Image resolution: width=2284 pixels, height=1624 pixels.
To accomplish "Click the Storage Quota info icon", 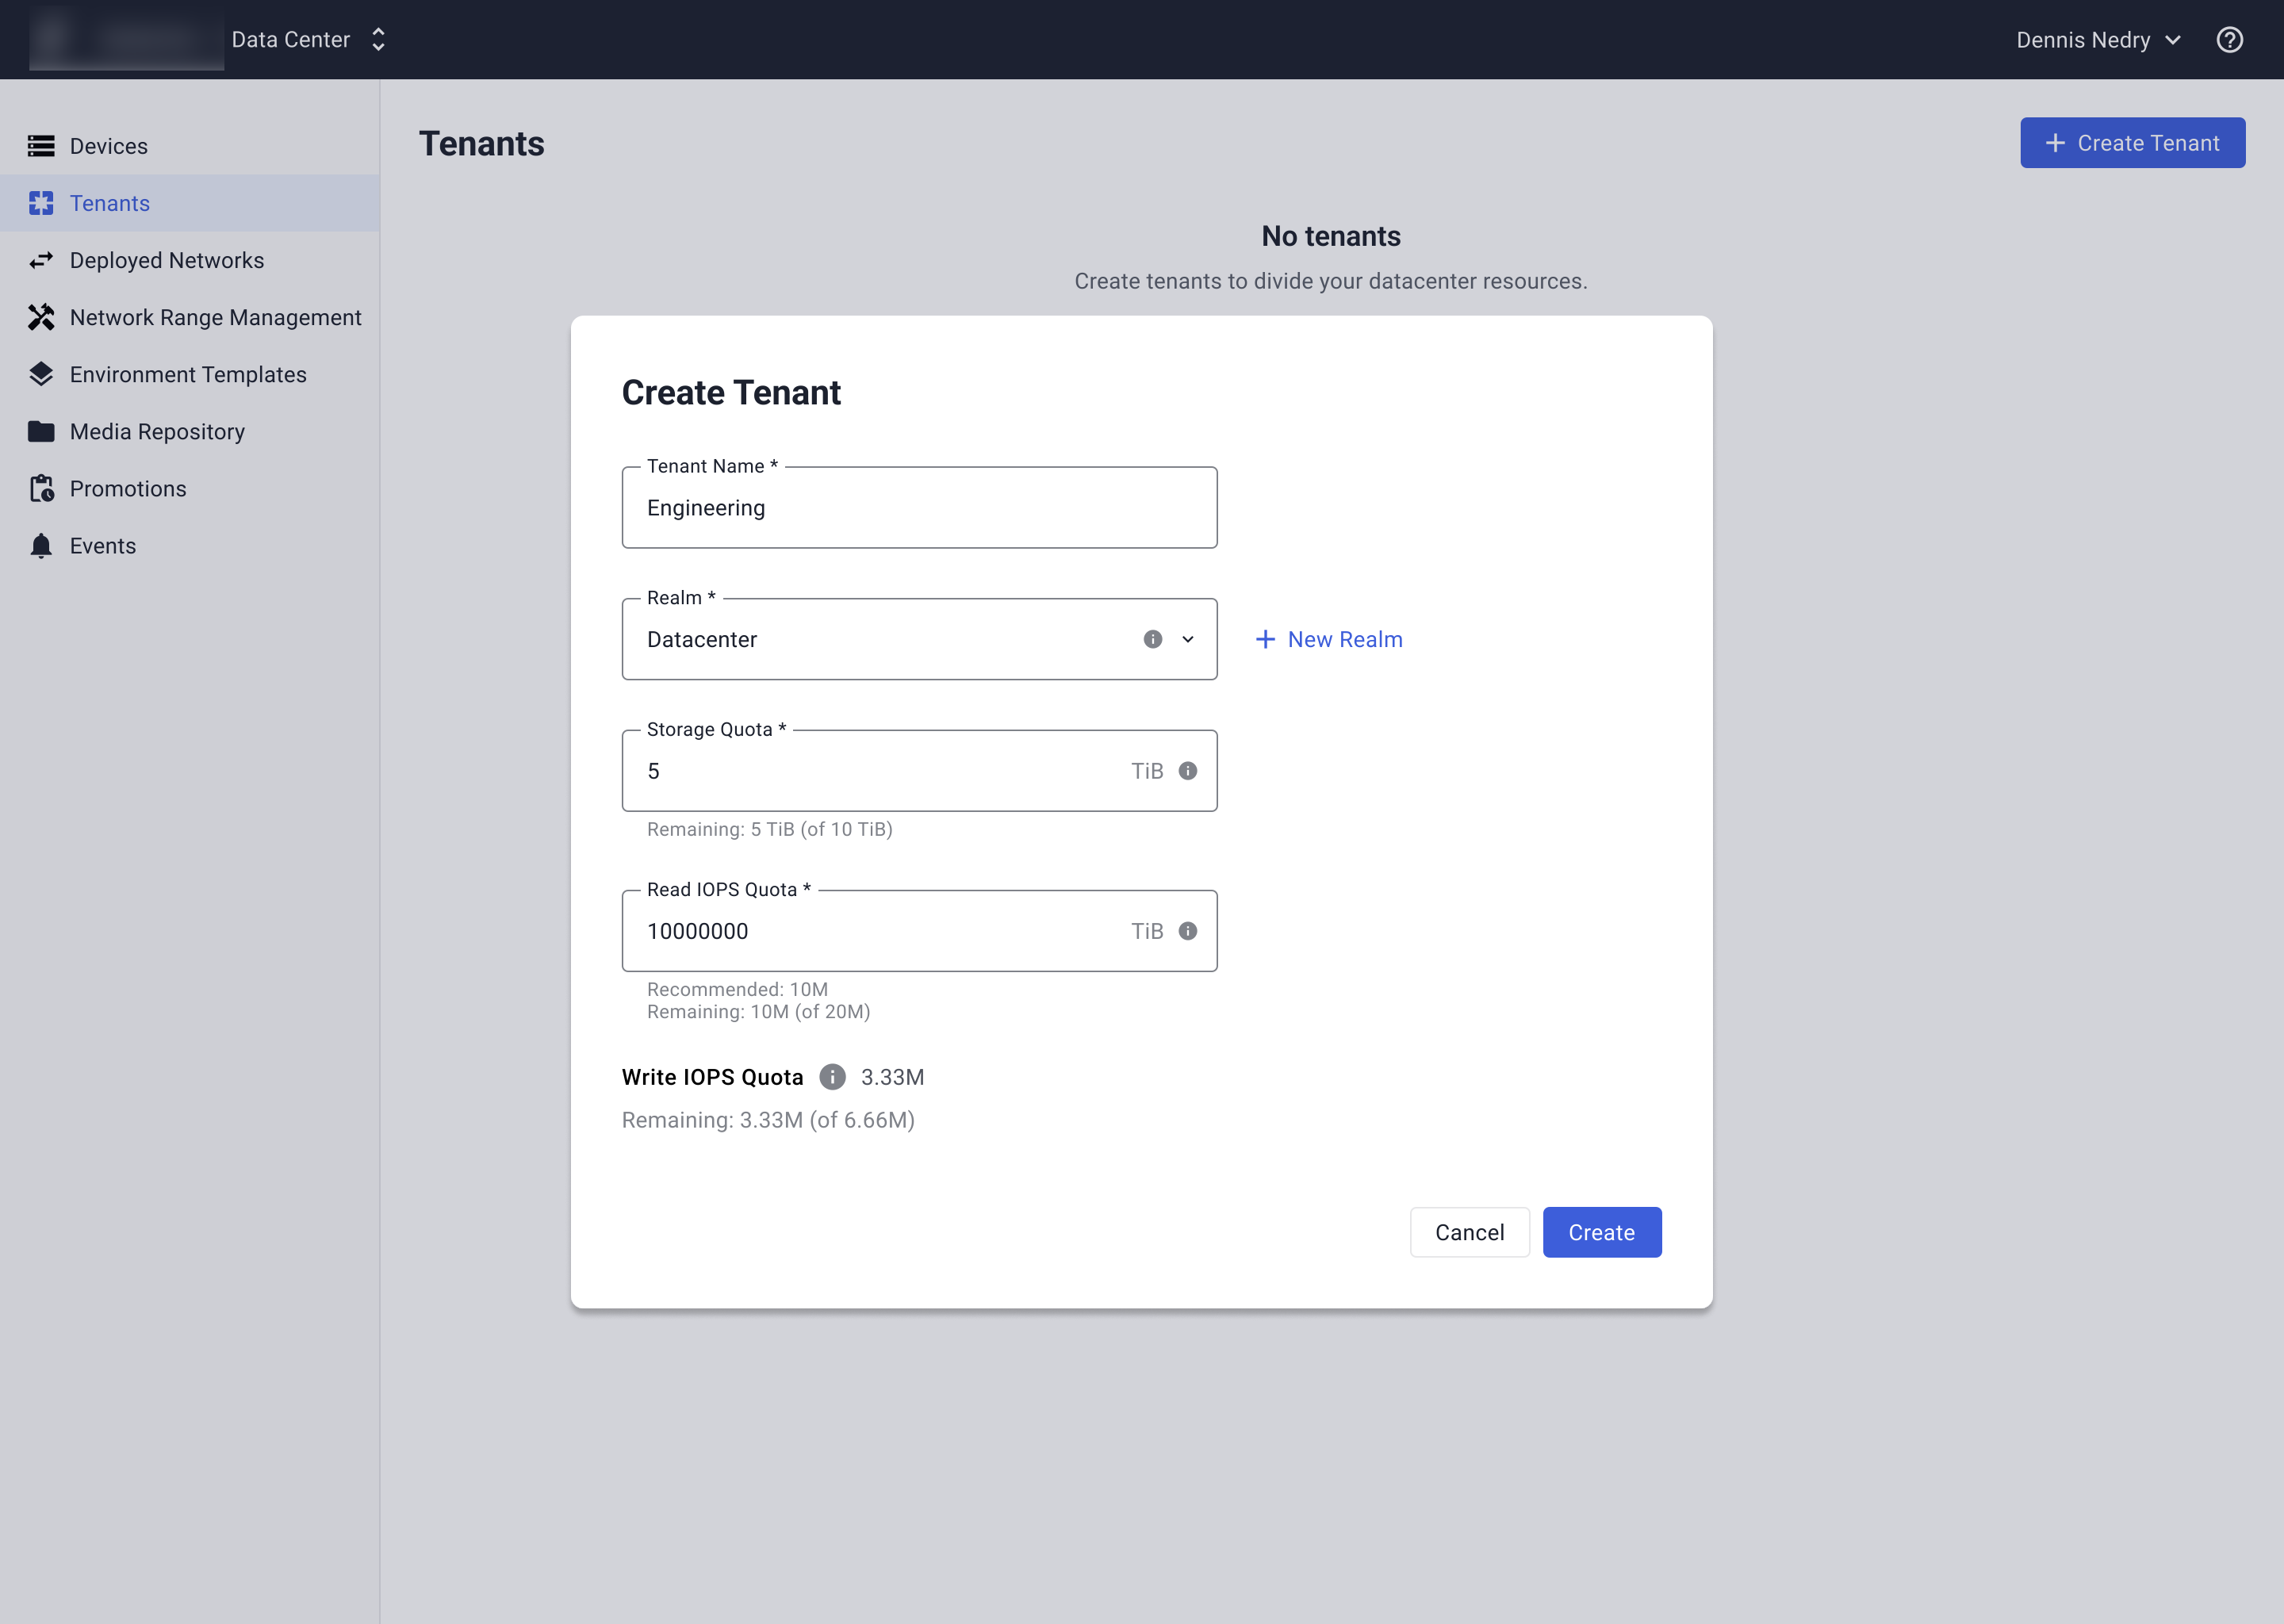I will (x=1187, y=771).
